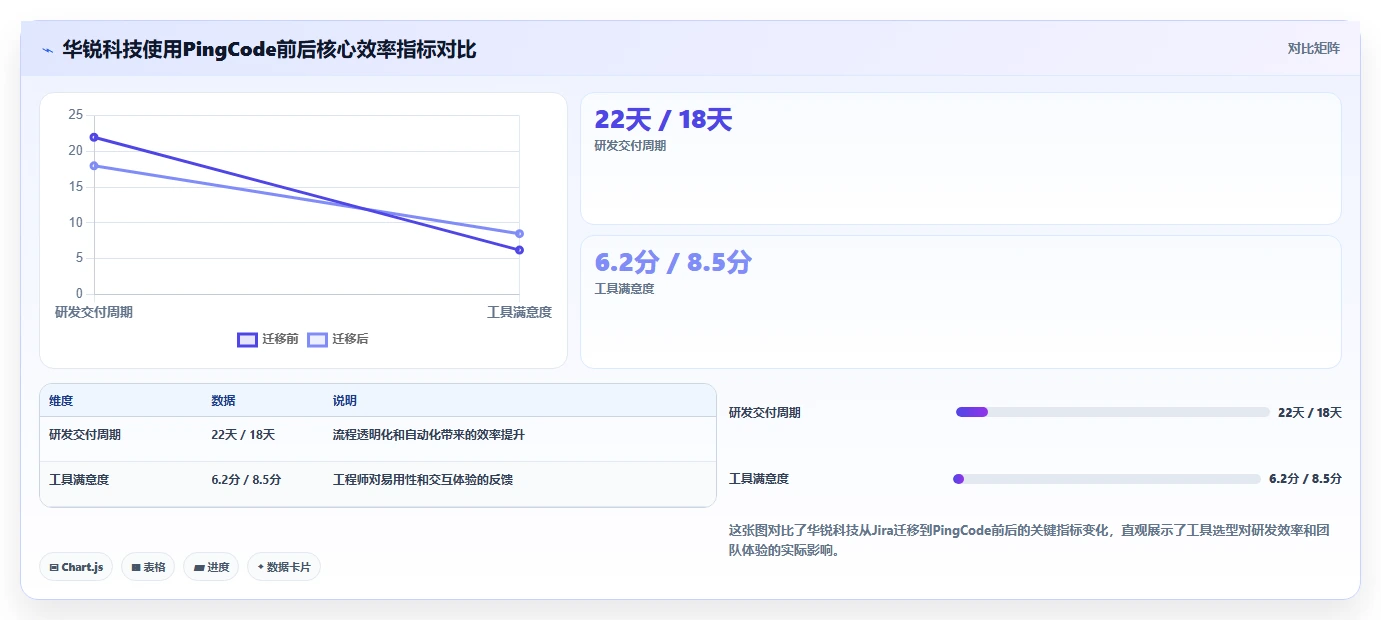Click the 研发交付周期 label beside progress bar

pos(765,413)
